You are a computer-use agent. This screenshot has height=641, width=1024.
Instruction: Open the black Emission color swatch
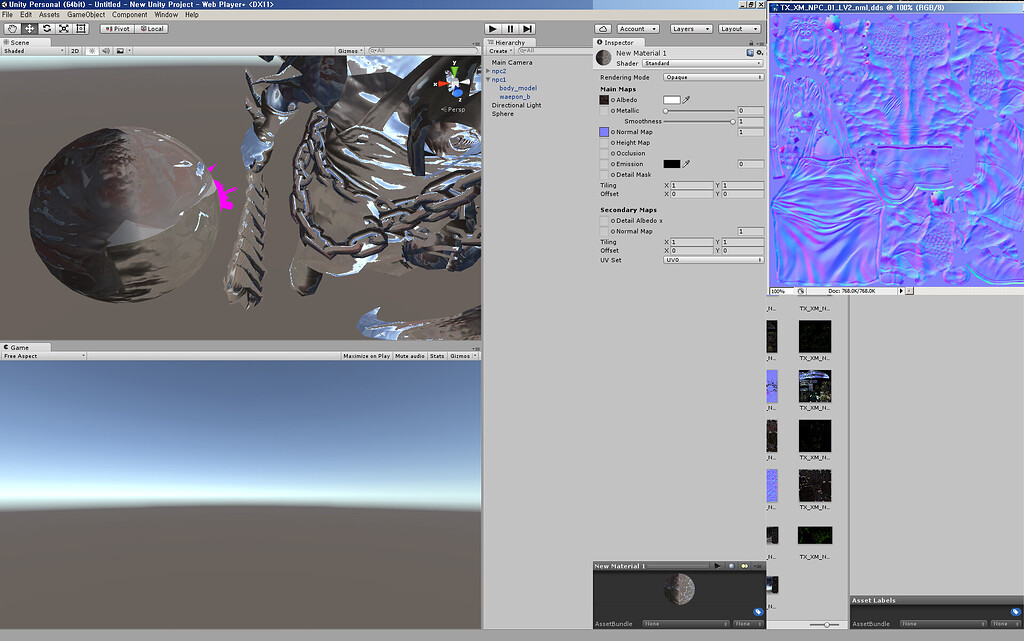pos(672,163)
